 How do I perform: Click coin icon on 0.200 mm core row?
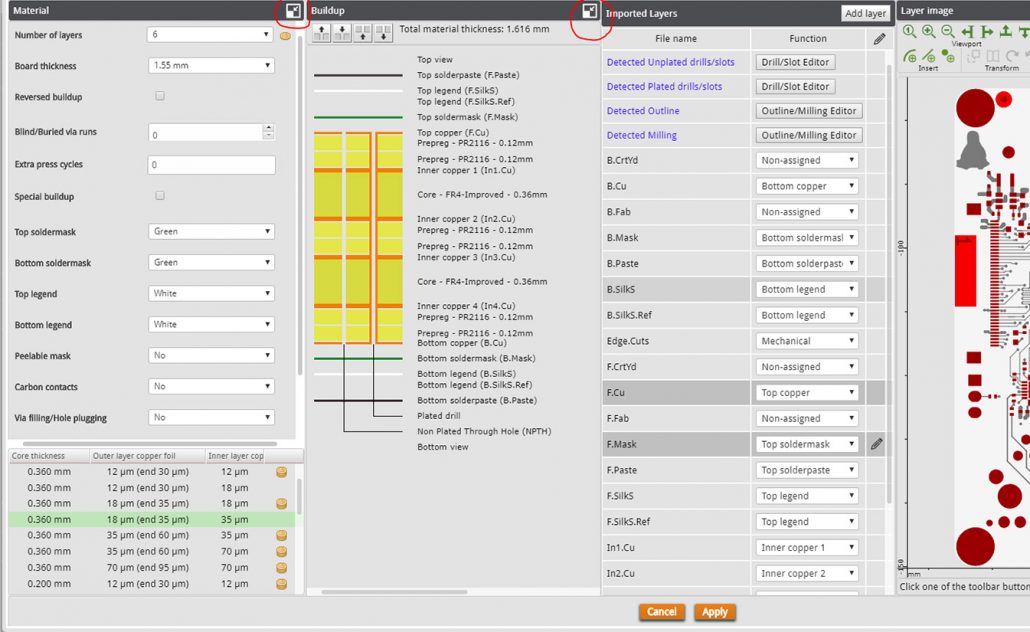click(282, 583)
